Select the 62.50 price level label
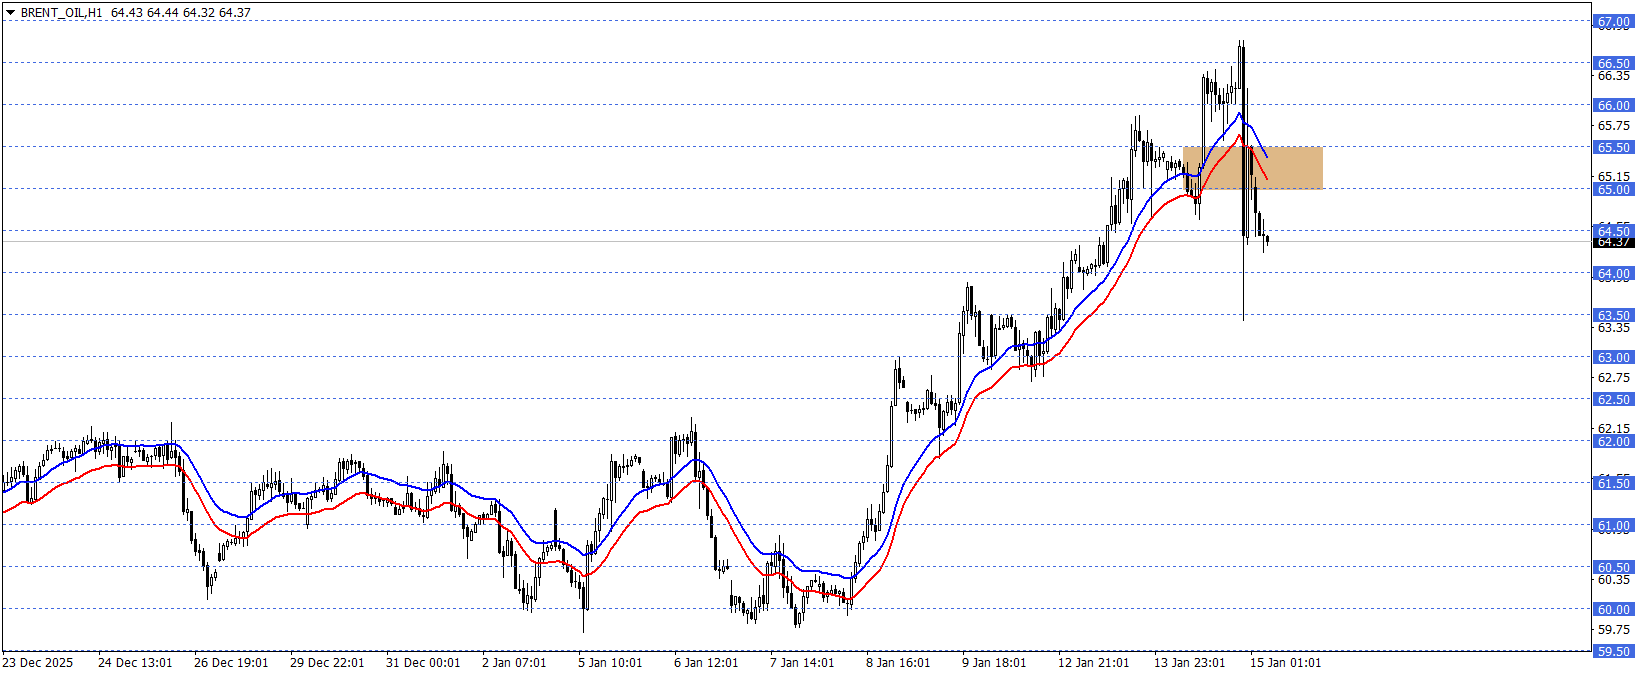The image size is (1641, 675). [x=1613, y=399]
